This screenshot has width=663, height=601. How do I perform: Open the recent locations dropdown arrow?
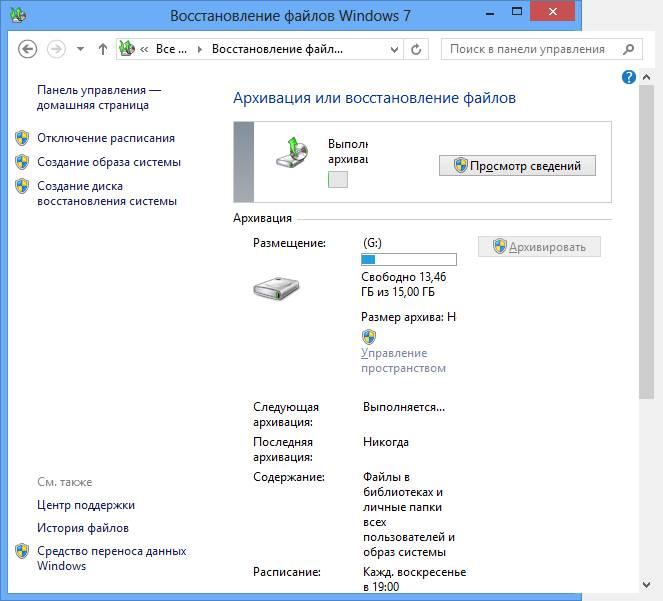[80, 49]
